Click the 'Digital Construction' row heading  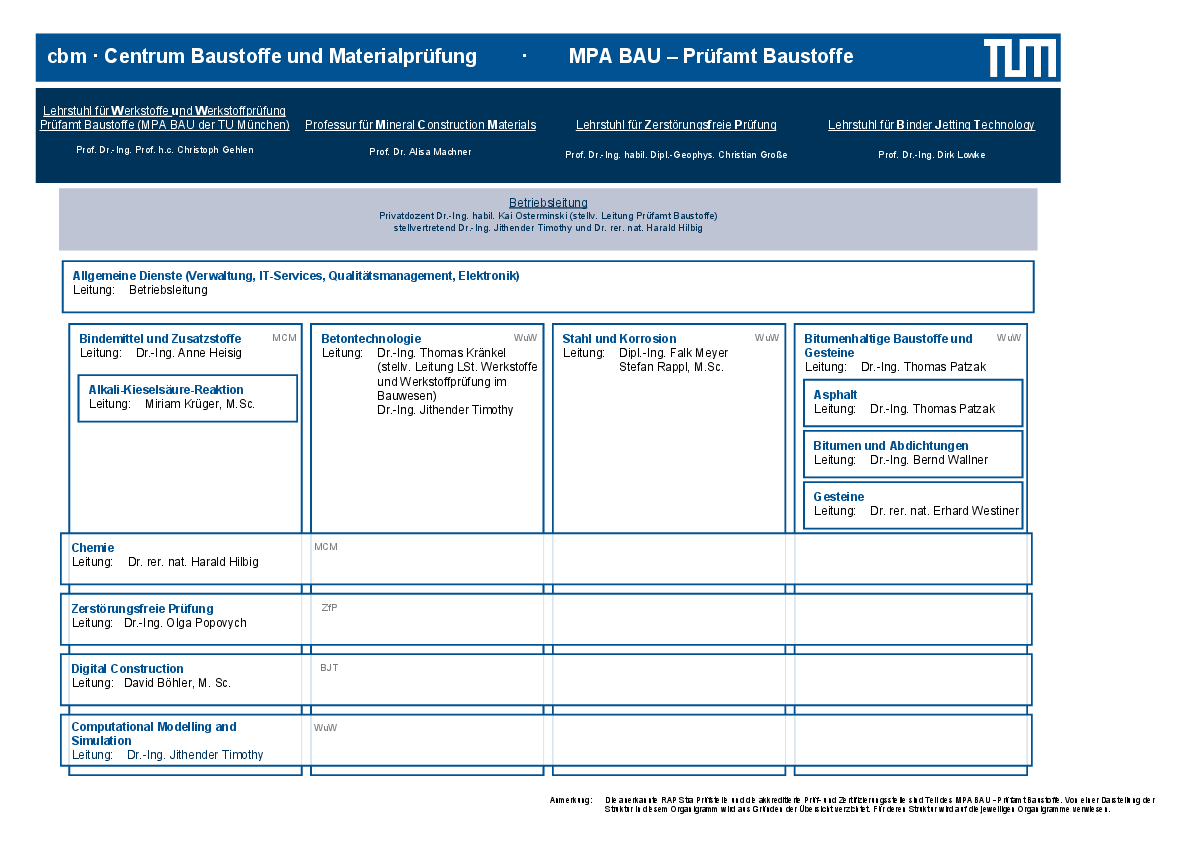tap(127, 669)
